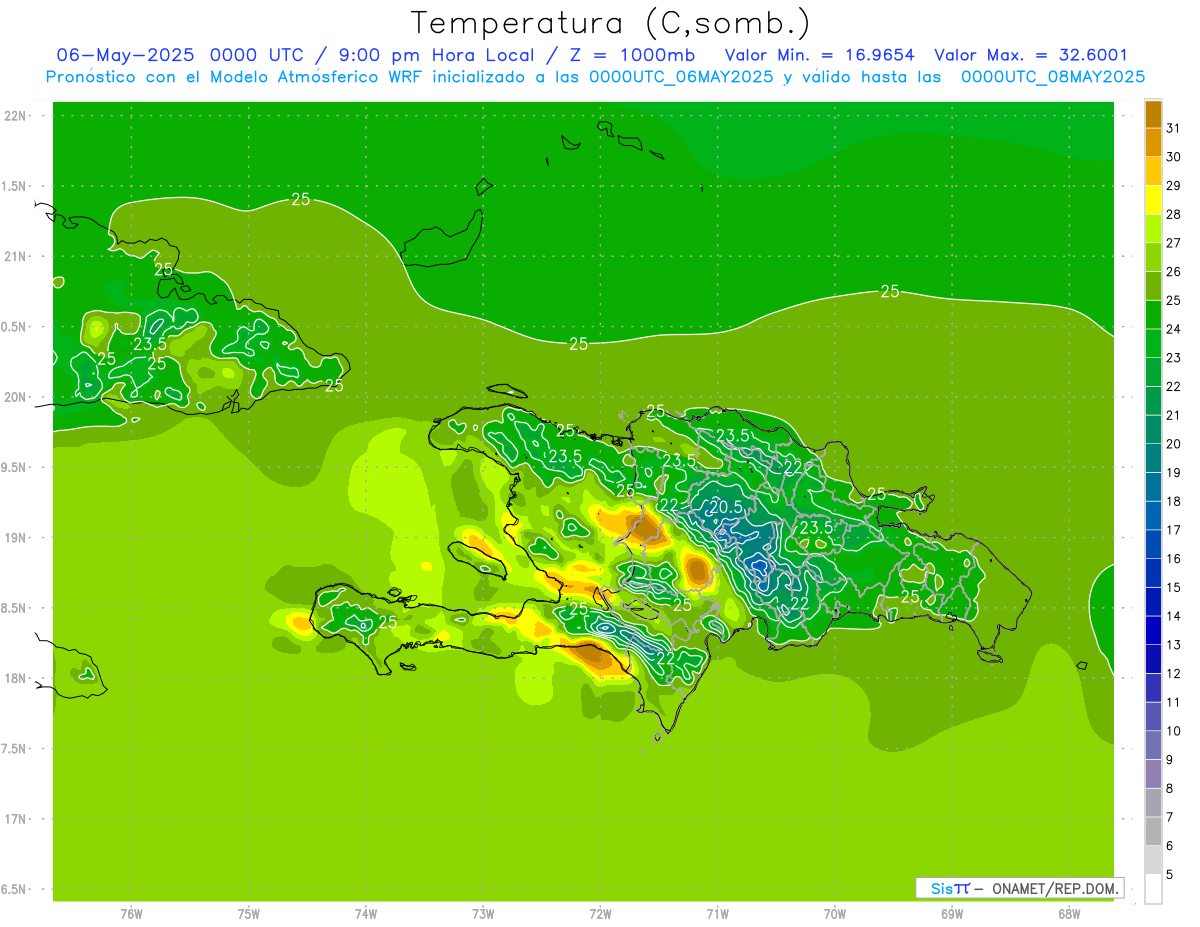
Task: Click the "30" label on the color scale
Action: click(1173, 157)
